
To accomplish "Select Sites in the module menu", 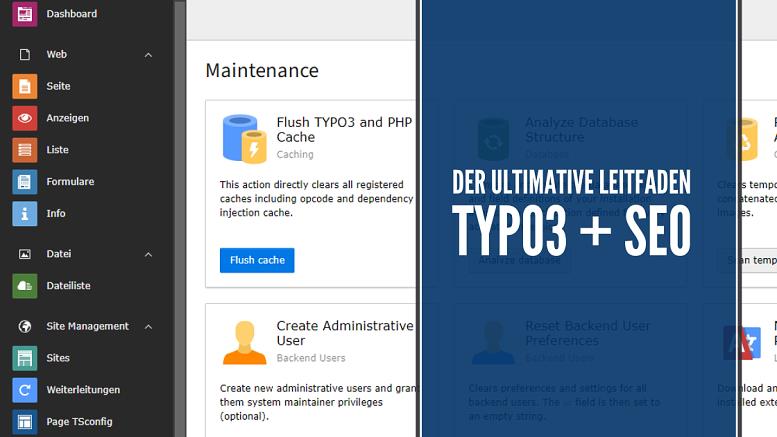I will pos(58,358).
